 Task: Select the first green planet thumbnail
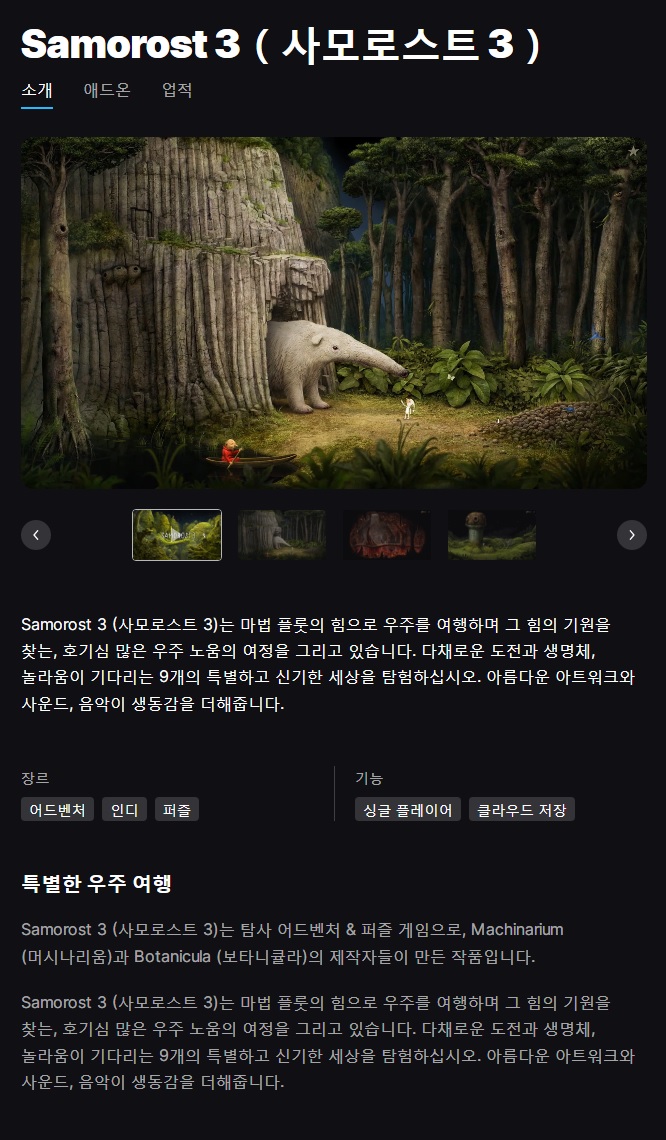[x=177, y=535]
